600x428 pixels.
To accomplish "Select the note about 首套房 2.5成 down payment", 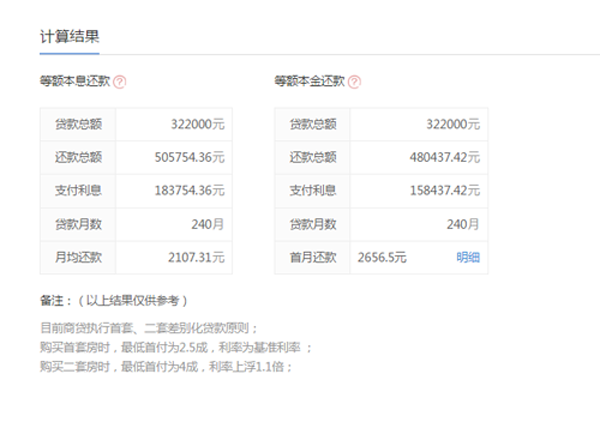I will (x=175, y=347).
